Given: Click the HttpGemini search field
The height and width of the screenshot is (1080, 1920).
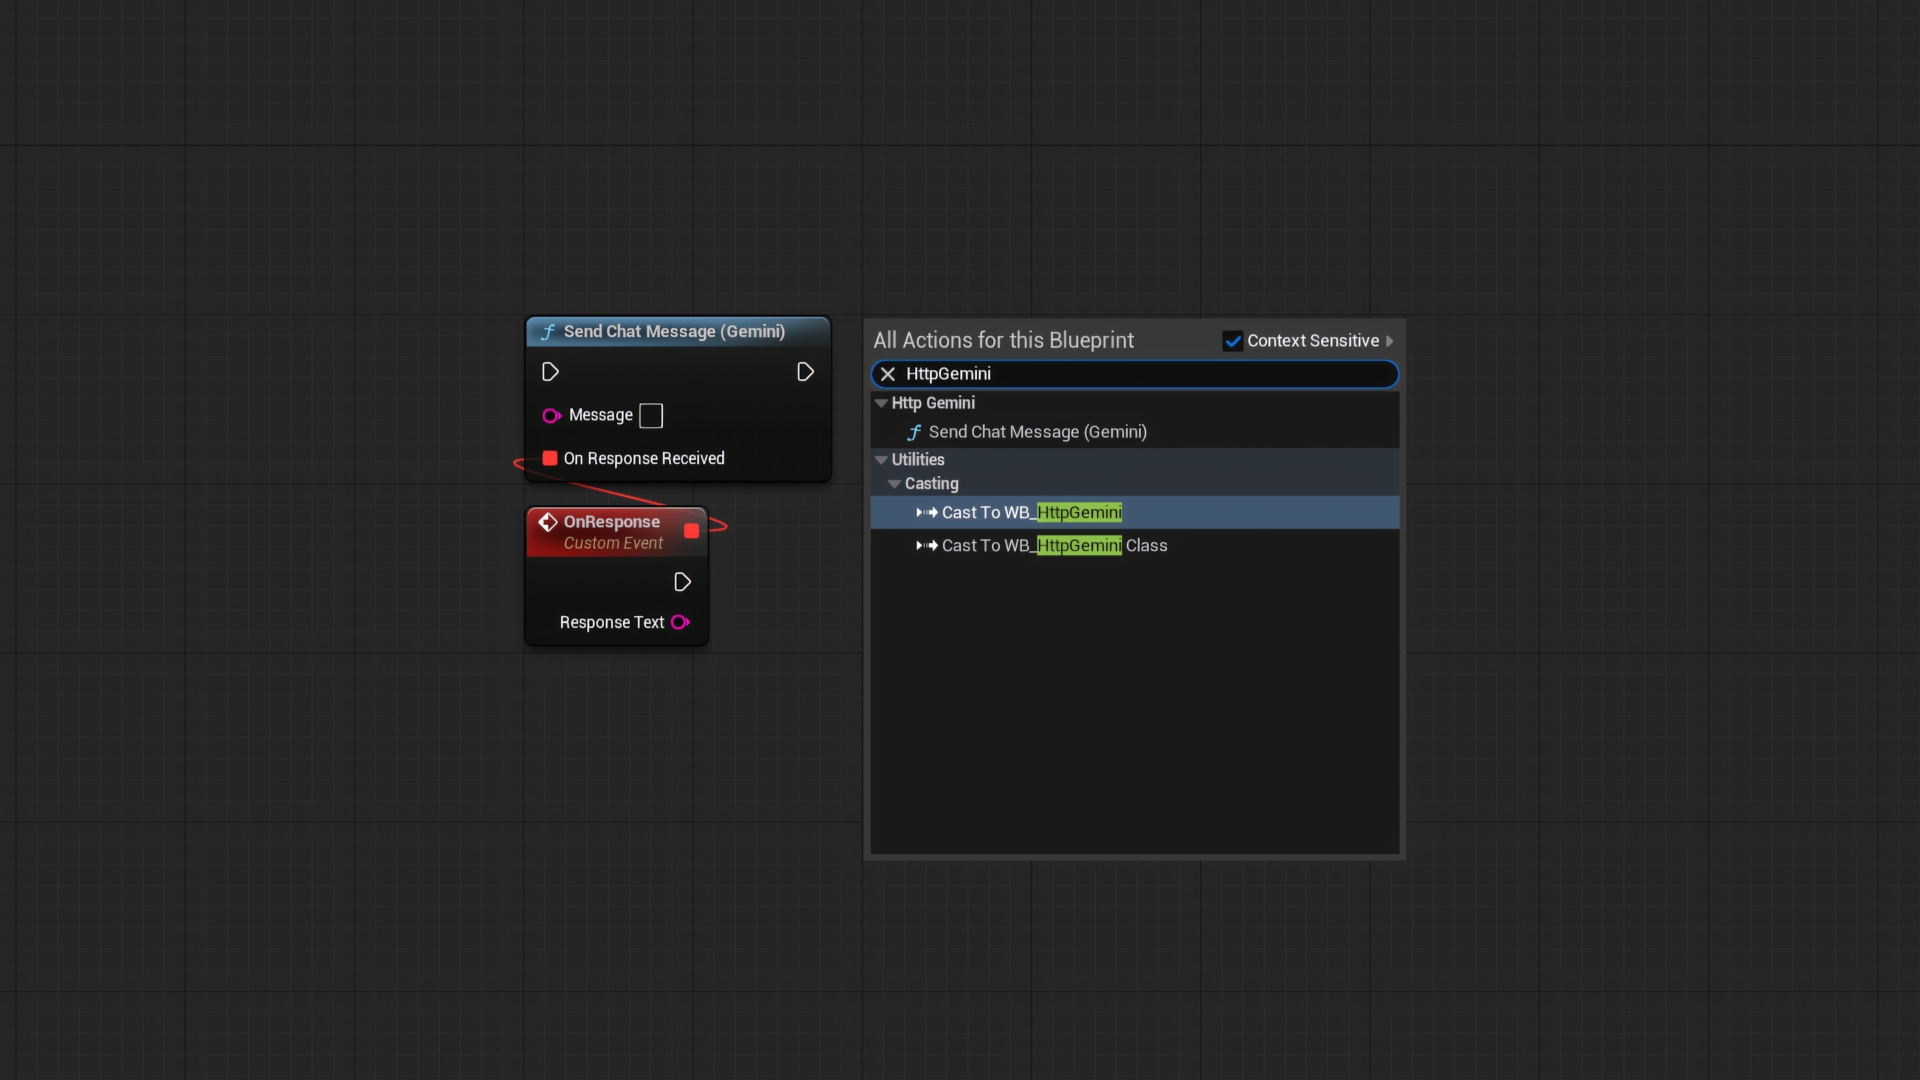Looking at the screenshot, I should coord(1135,374).
